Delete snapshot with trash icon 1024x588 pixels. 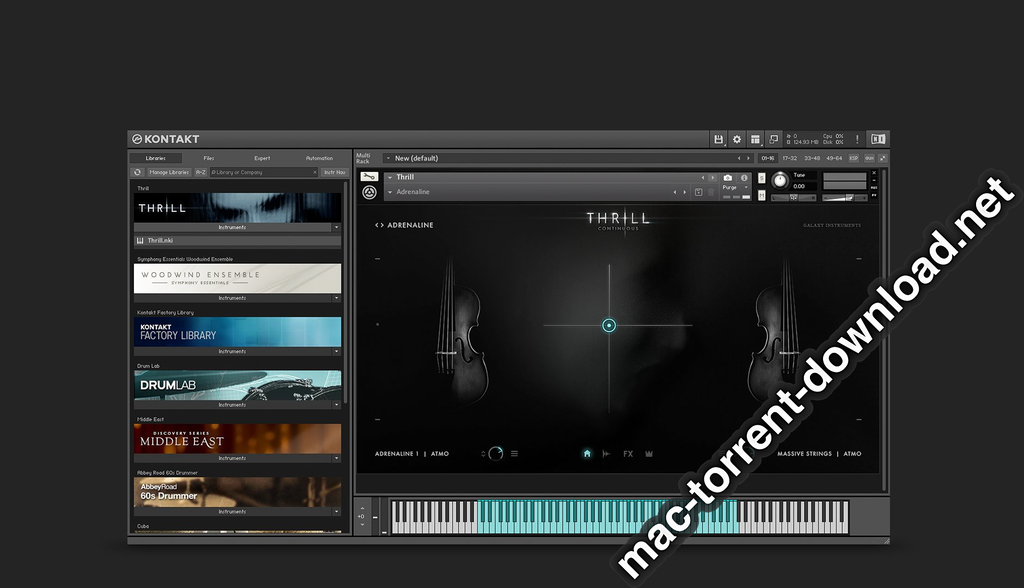711,192
